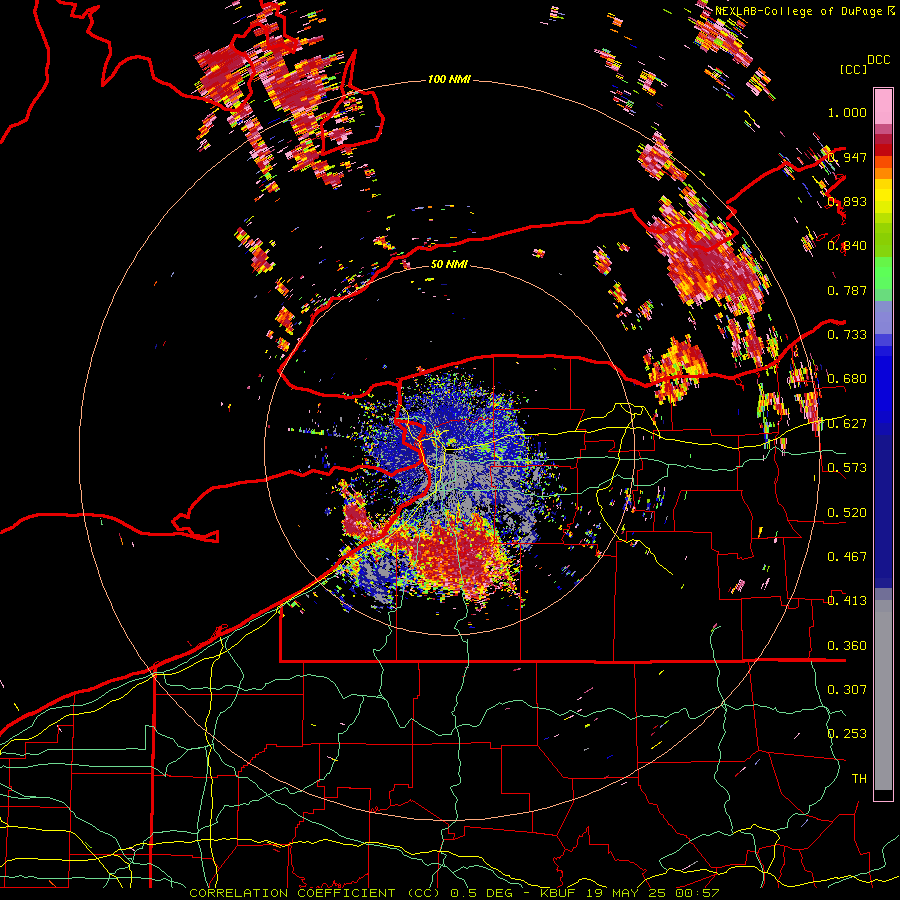Click the 0.947 legend value
The height and width of the screenshot is (900, 900).
[847, 157]
